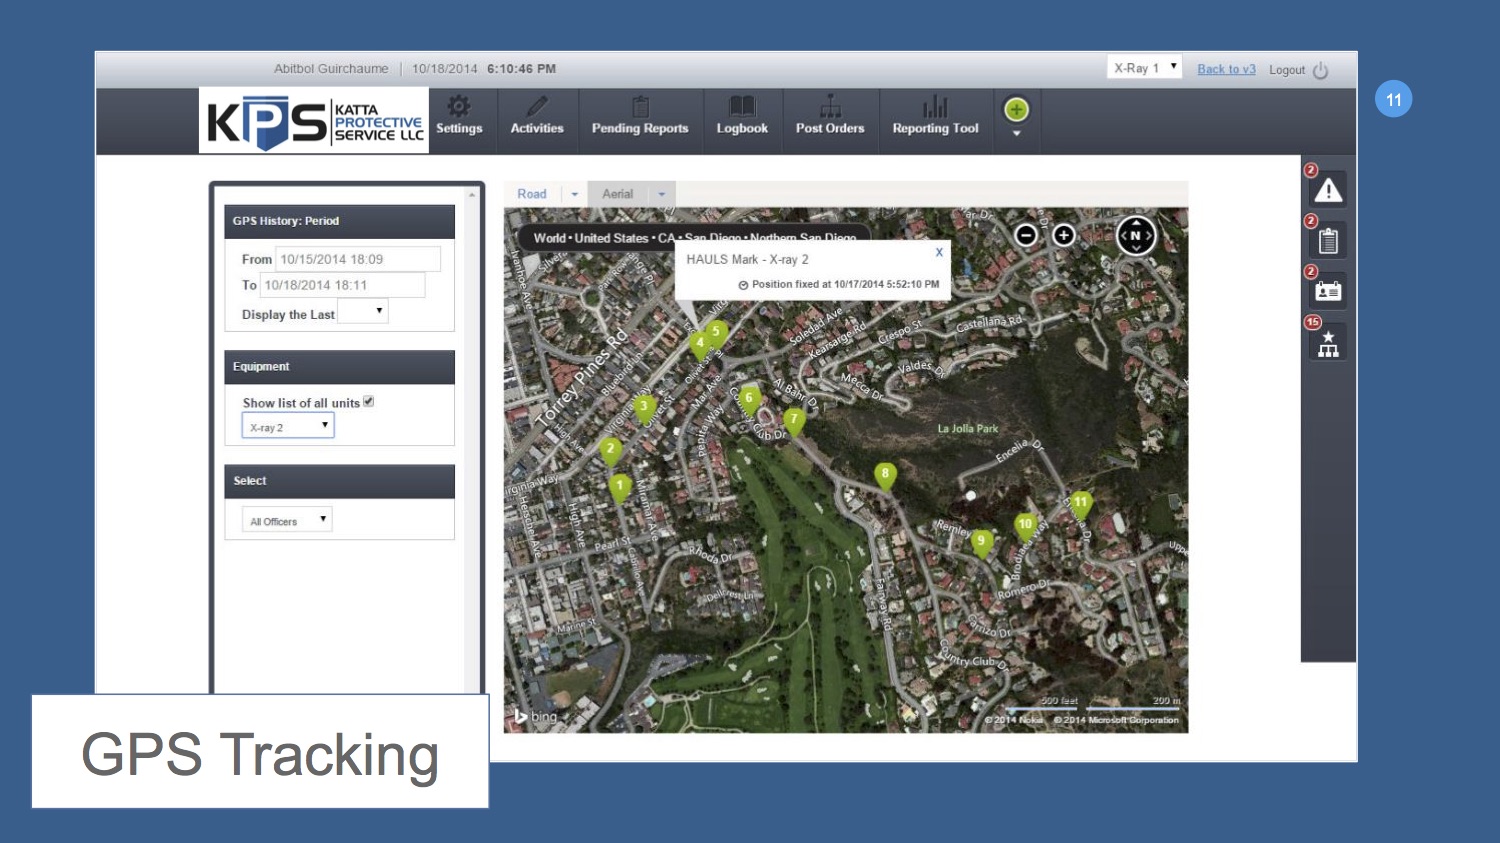Switch to Aerial map view
1500x843 pixels.
tap(617, 194)
